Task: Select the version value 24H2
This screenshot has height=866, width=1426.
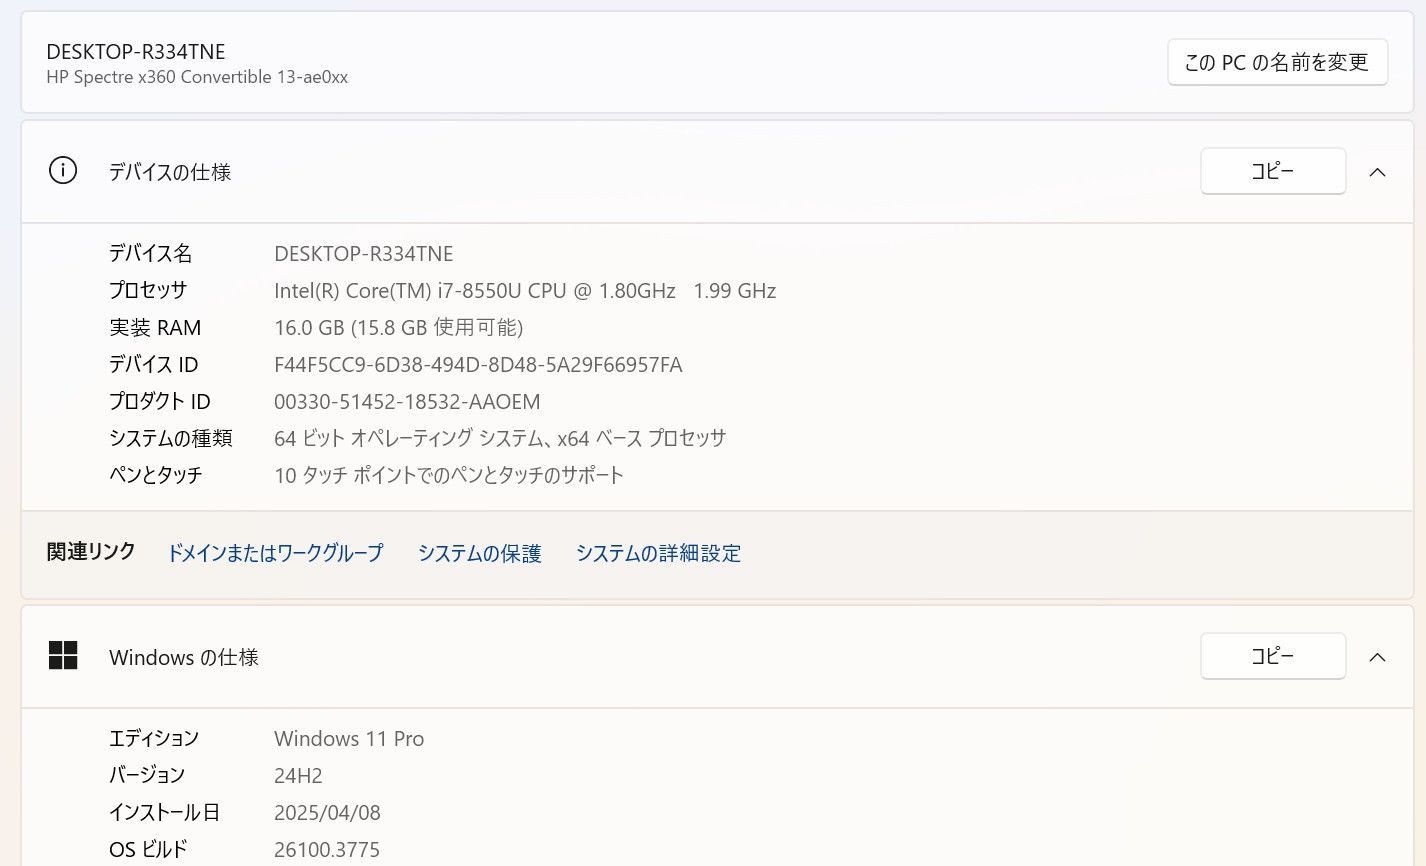Action: coord(298,776)
